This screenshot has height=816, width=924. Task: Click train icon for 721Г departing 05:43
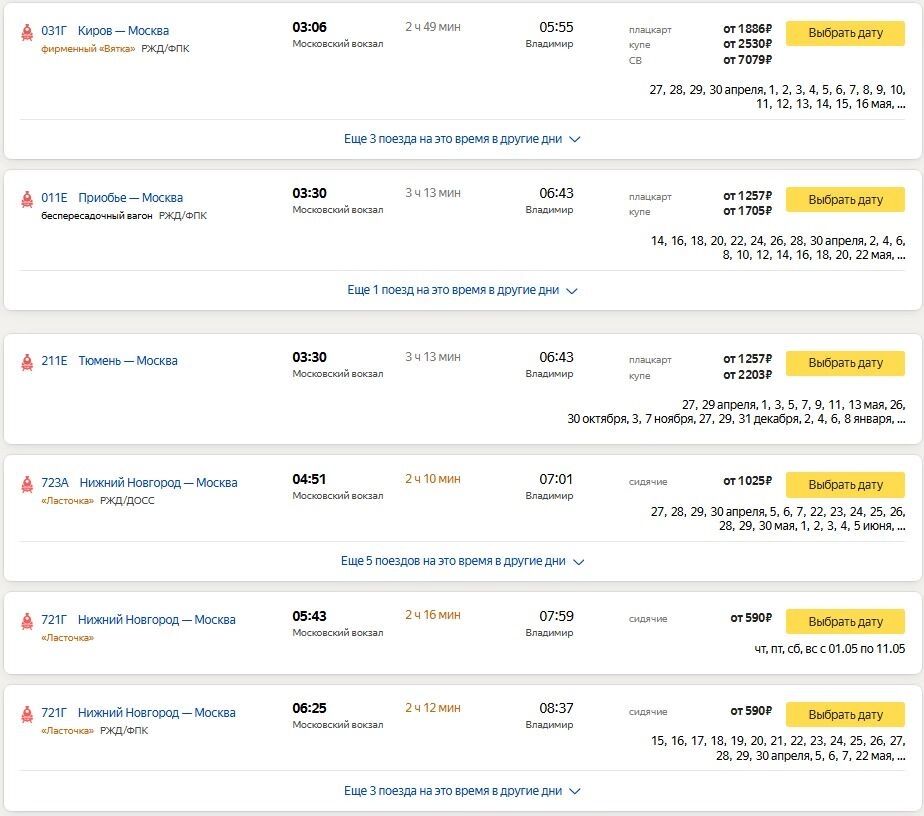tap(27, 620)
